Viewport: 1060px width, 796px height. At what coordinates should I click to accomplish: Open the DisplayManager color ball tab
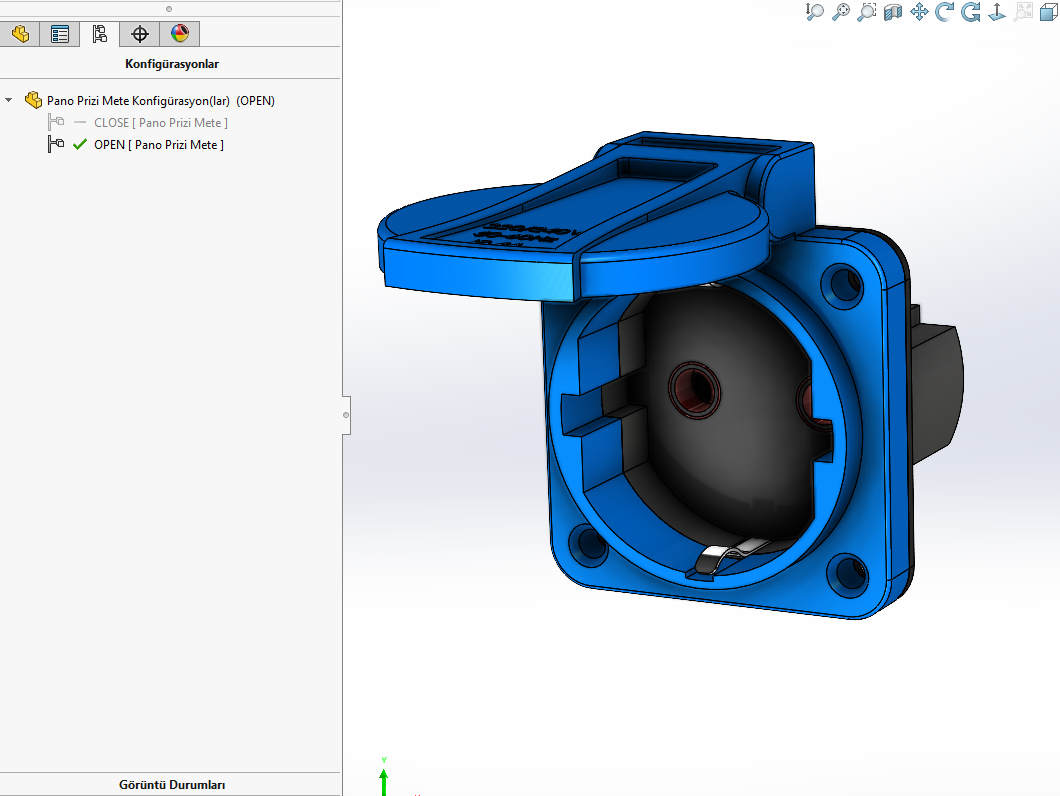click(x=180, y=34)
